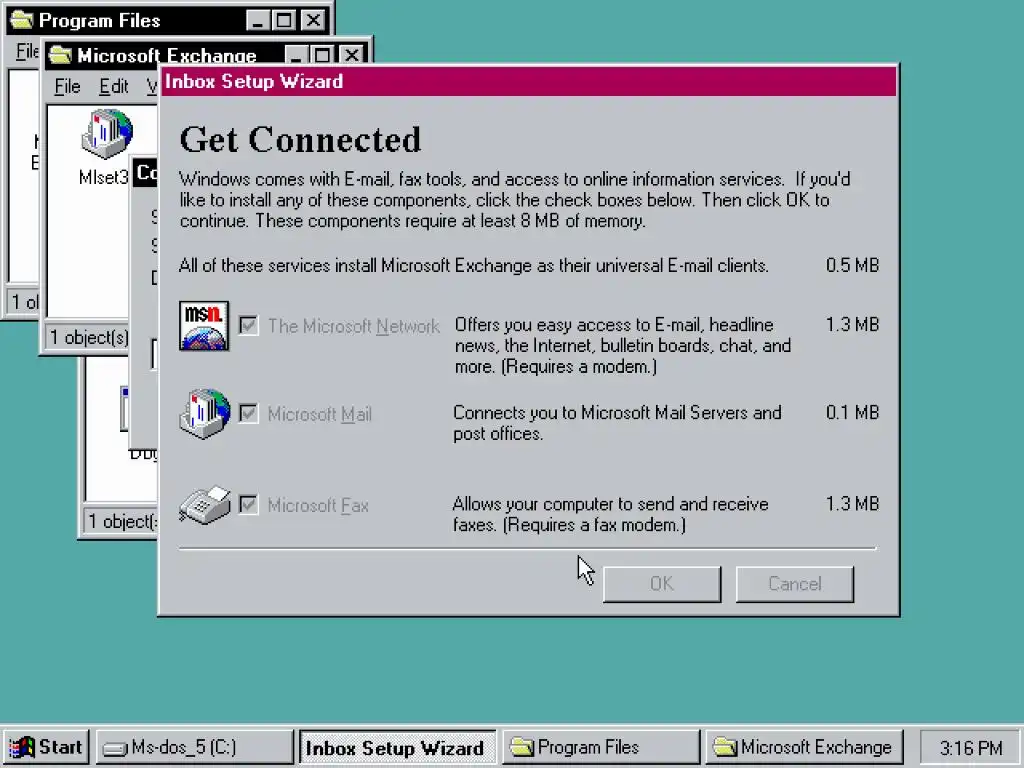Click 1 object(s) status bar in Microsoft Exchange
This screenshot has width=1024, height=768.
[x=88, y=338]
